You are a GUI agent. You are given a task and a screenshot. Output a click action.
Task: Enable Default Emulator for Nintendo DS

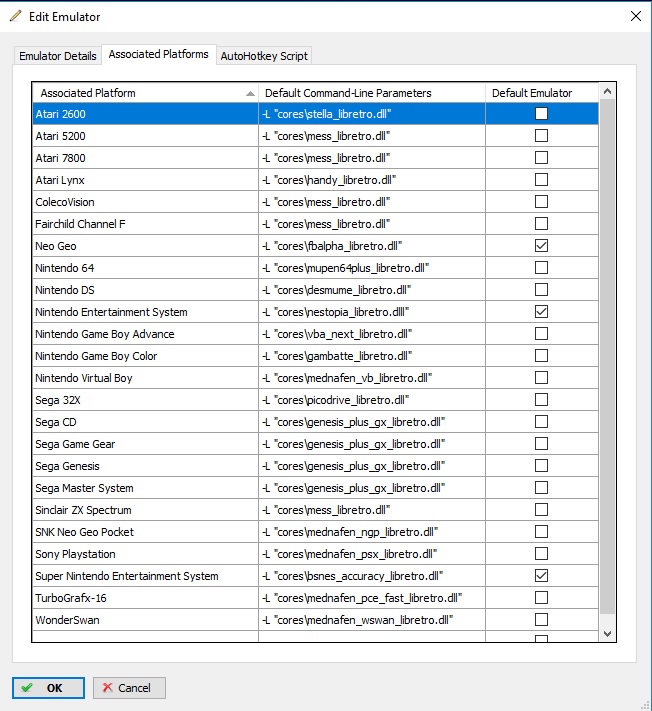click(x=541, y=290)
